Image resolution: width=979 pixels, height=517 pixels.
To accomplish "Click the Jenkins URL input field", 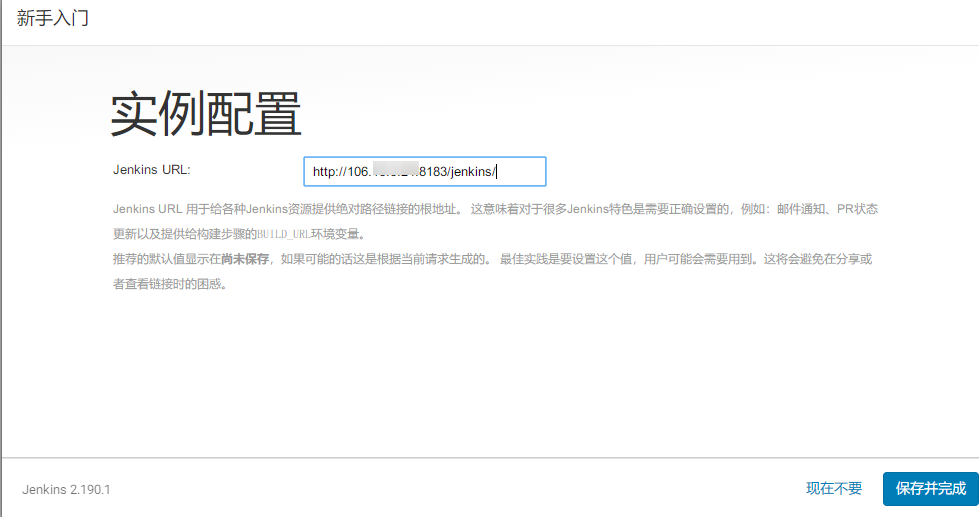I will (x=425, y=171).
